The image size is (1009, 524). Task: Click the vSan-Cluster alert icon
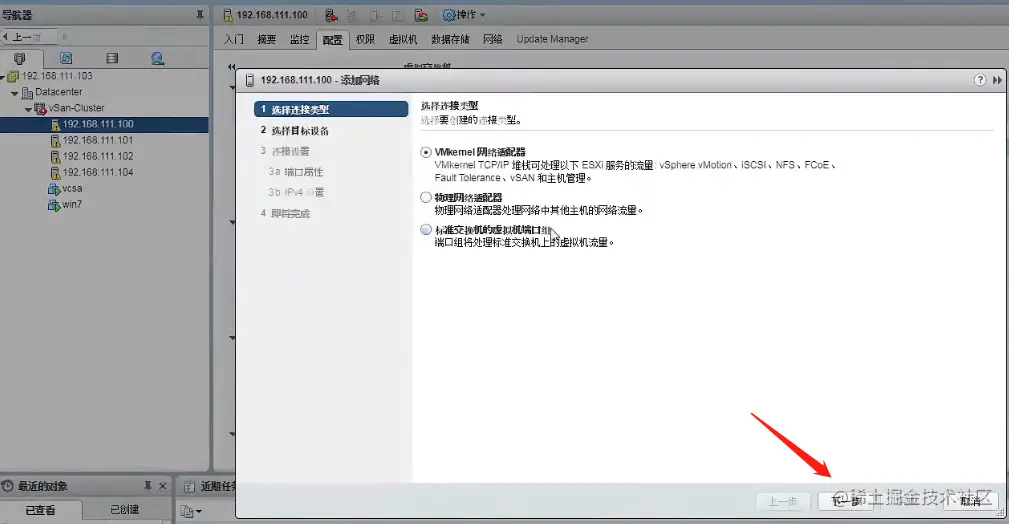[x=40, y=109]
